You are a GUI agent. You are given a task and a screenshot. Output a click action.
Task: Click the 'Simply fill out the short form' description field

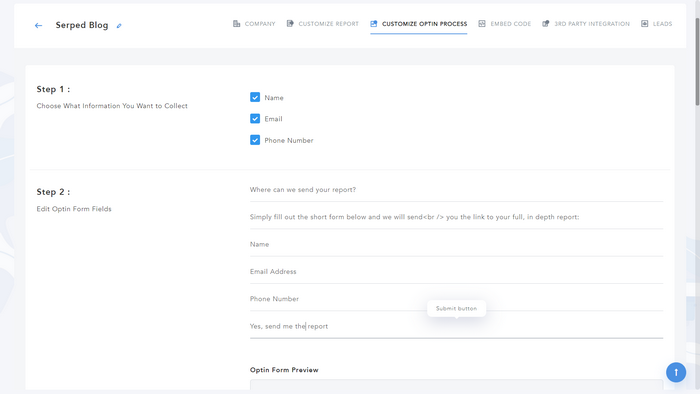point(456,217)
